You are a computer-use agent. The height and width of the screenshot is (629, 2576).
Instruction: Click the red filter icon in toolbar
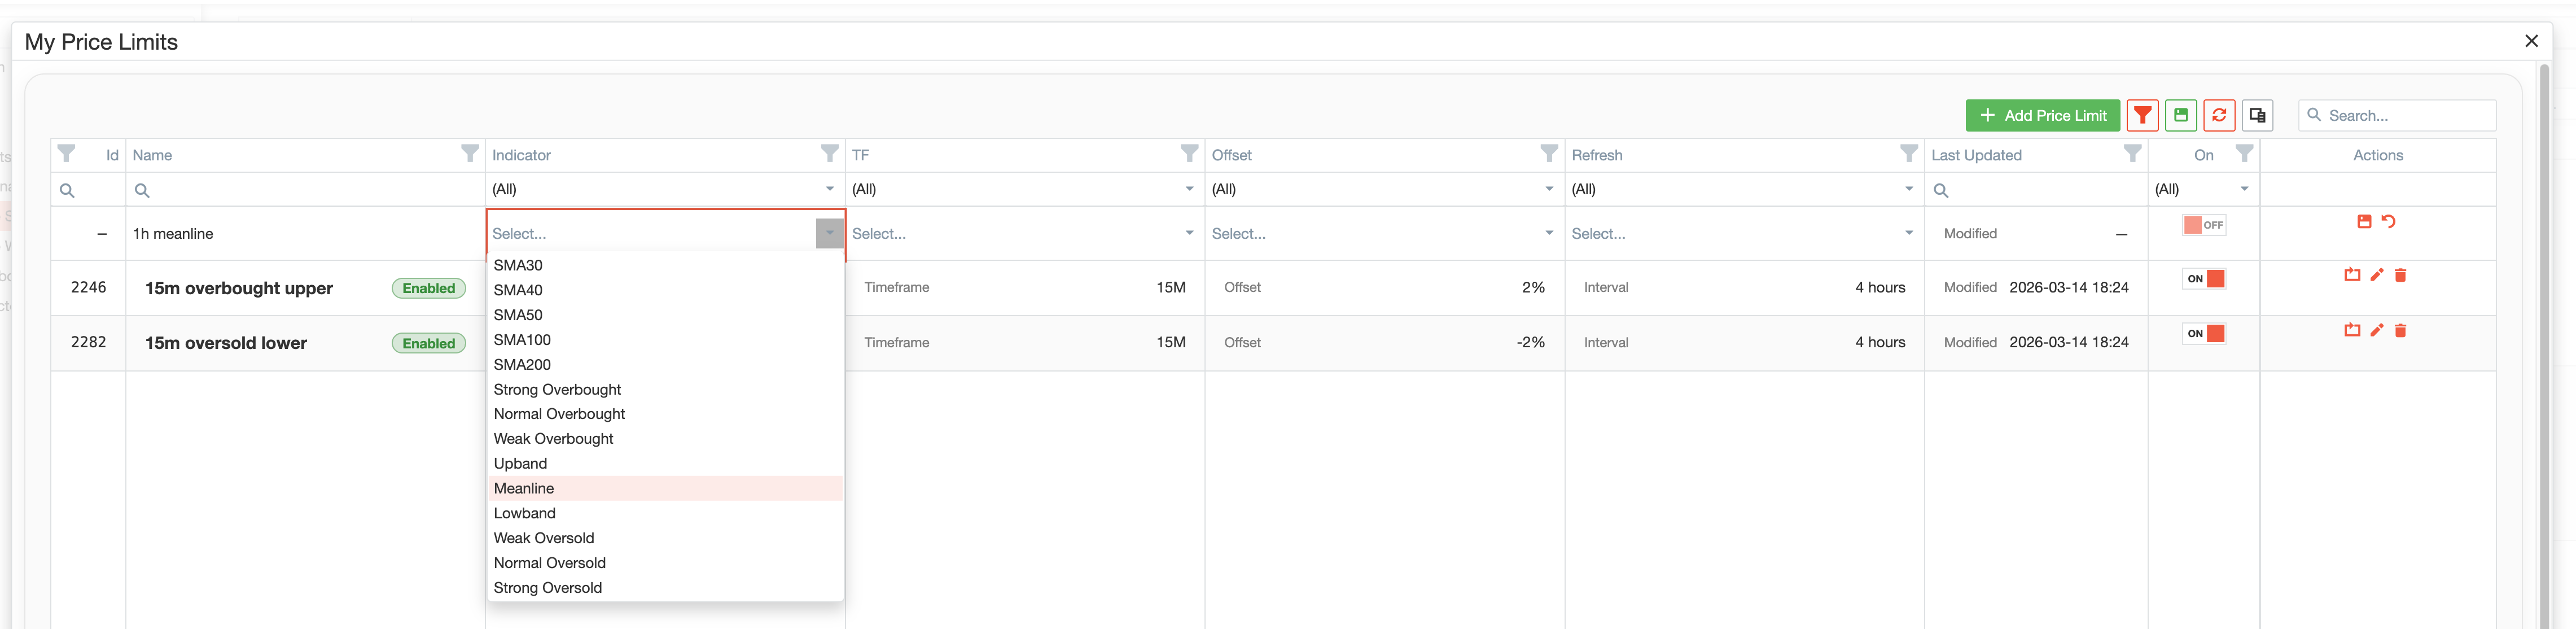point(2142,115)
